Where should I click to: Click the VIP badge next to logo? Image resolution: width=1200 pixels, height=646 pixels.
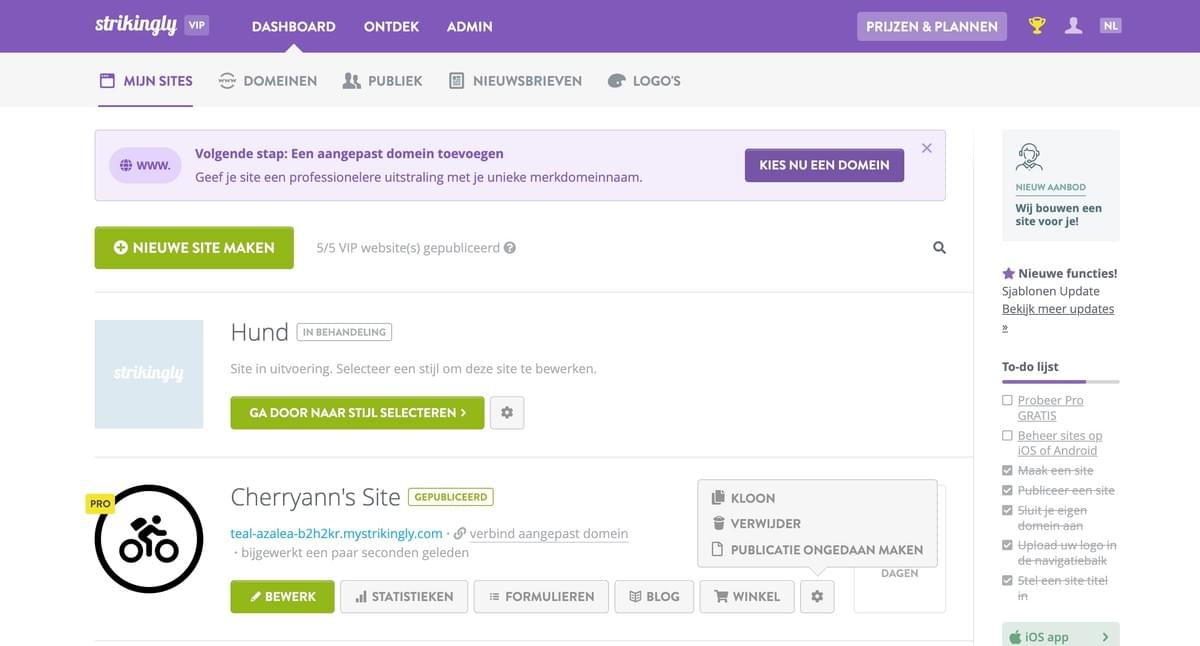(197, 26)
